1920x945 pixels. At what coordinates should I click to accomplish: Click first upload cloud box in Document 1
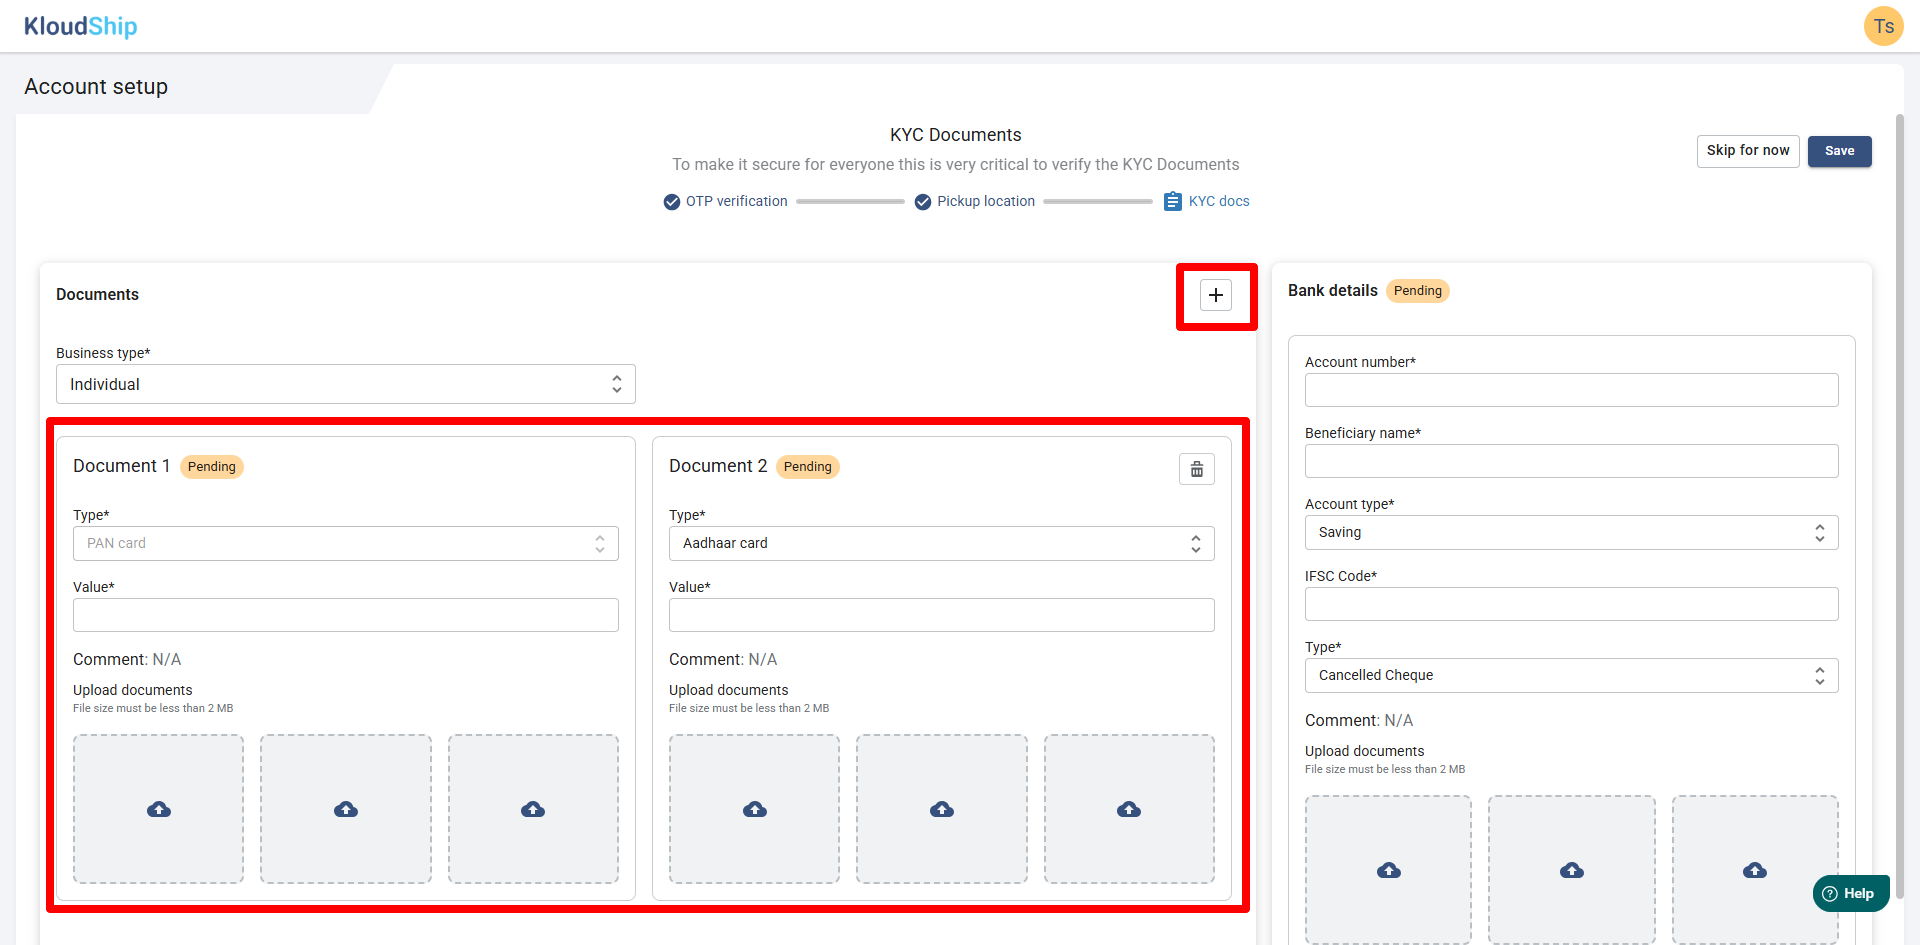click(158, 809)
